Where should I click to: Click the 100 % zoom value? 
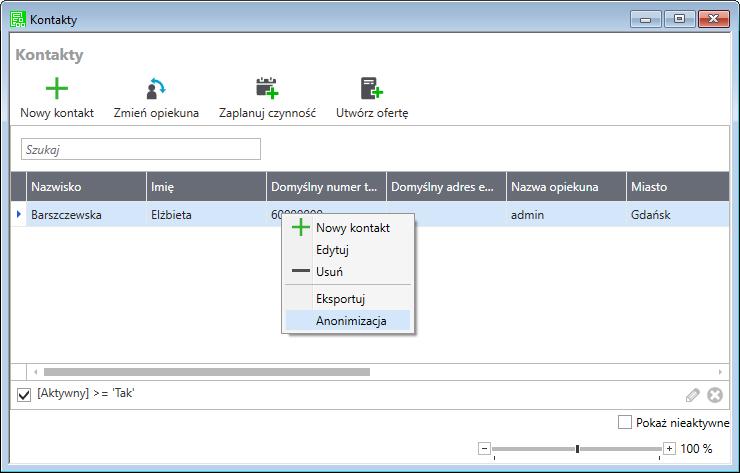coord(696,448)
